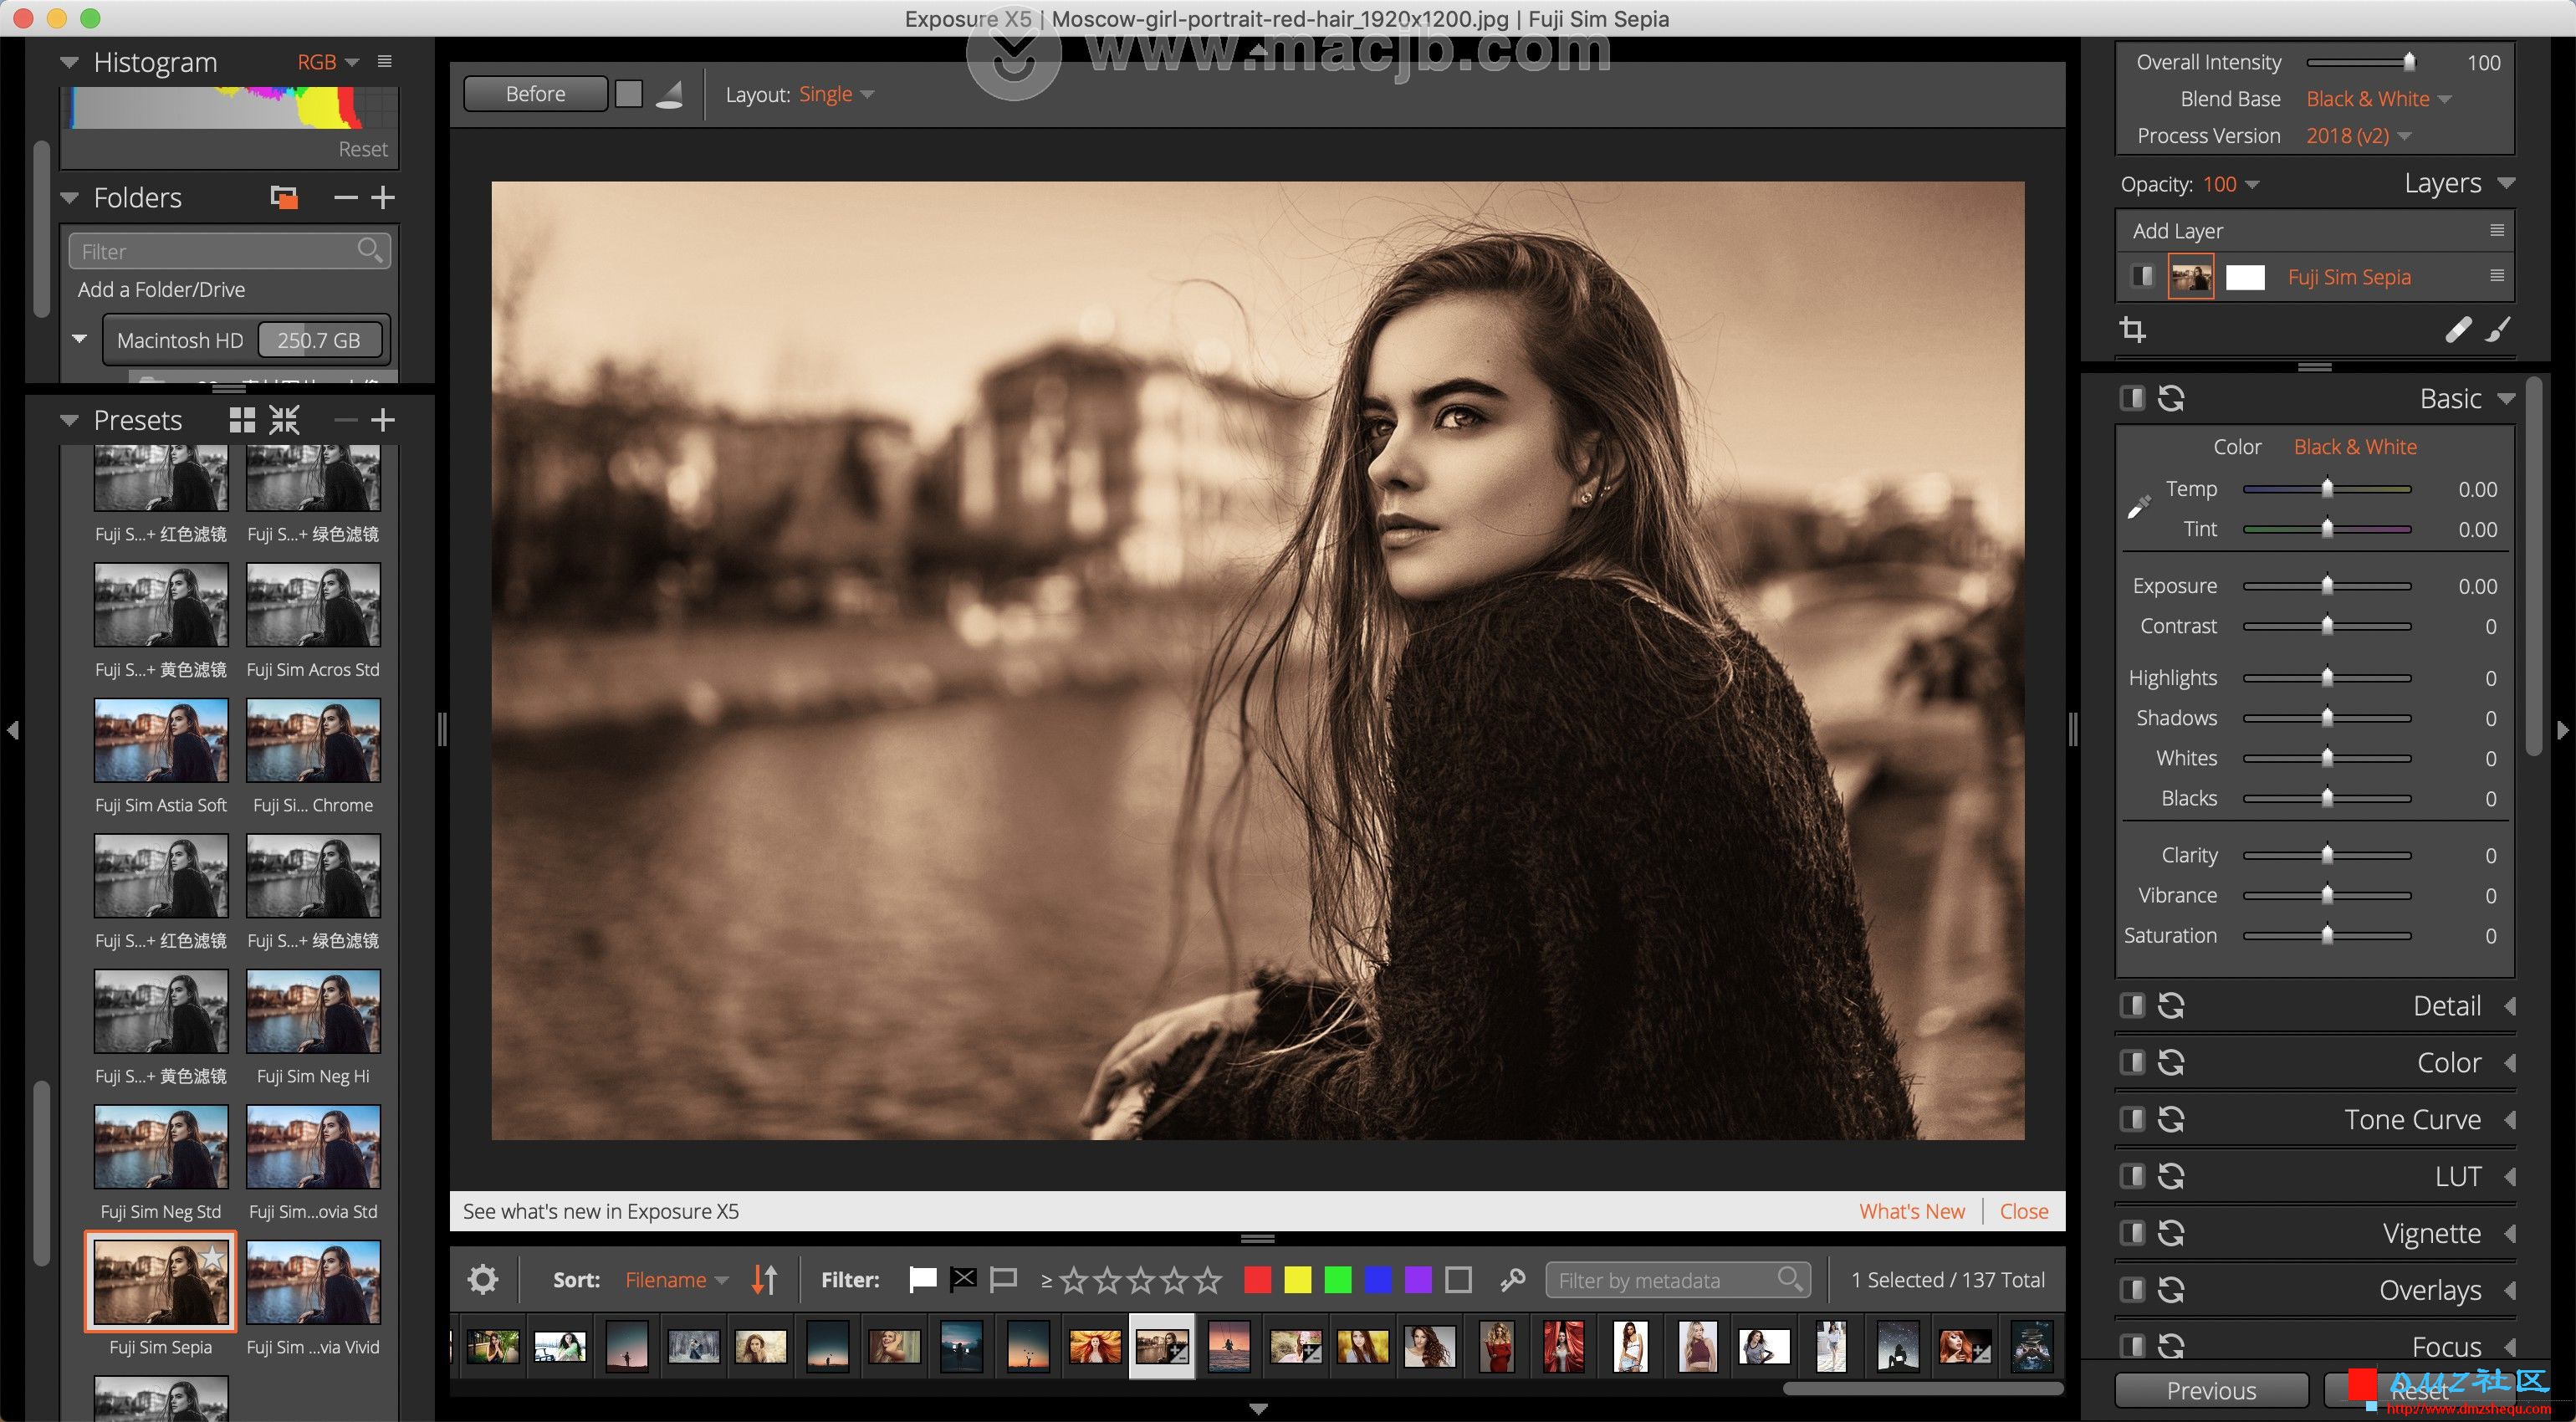Click the Filter by metadata field
This screenshot has height=1422, width=2576.
click(1678, 1279)
